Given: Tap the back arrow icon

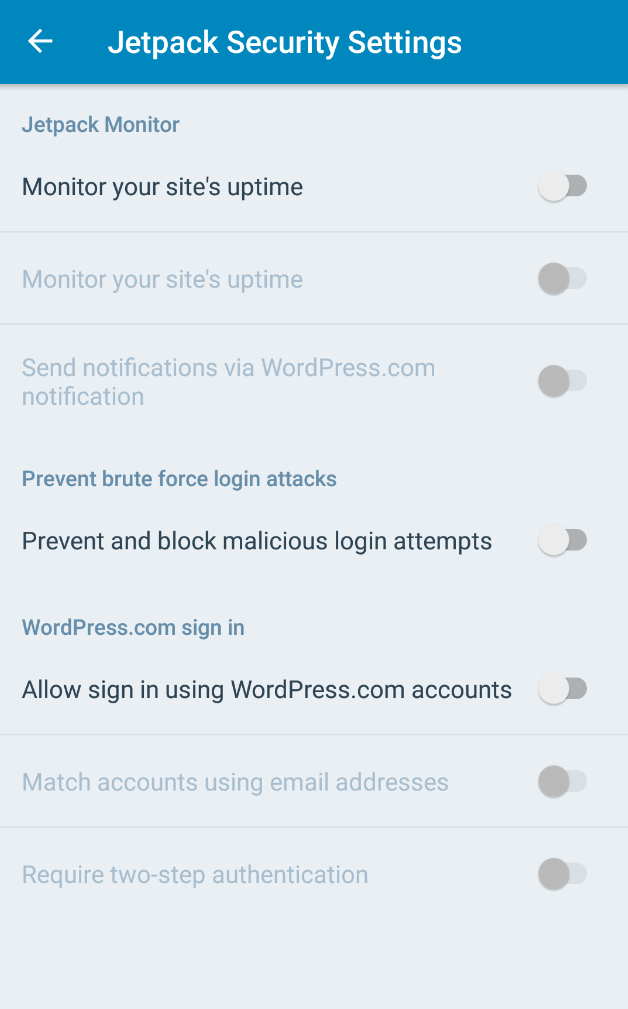Looking at the screenshot, I should pyautogui.click(x=40, y=42).
